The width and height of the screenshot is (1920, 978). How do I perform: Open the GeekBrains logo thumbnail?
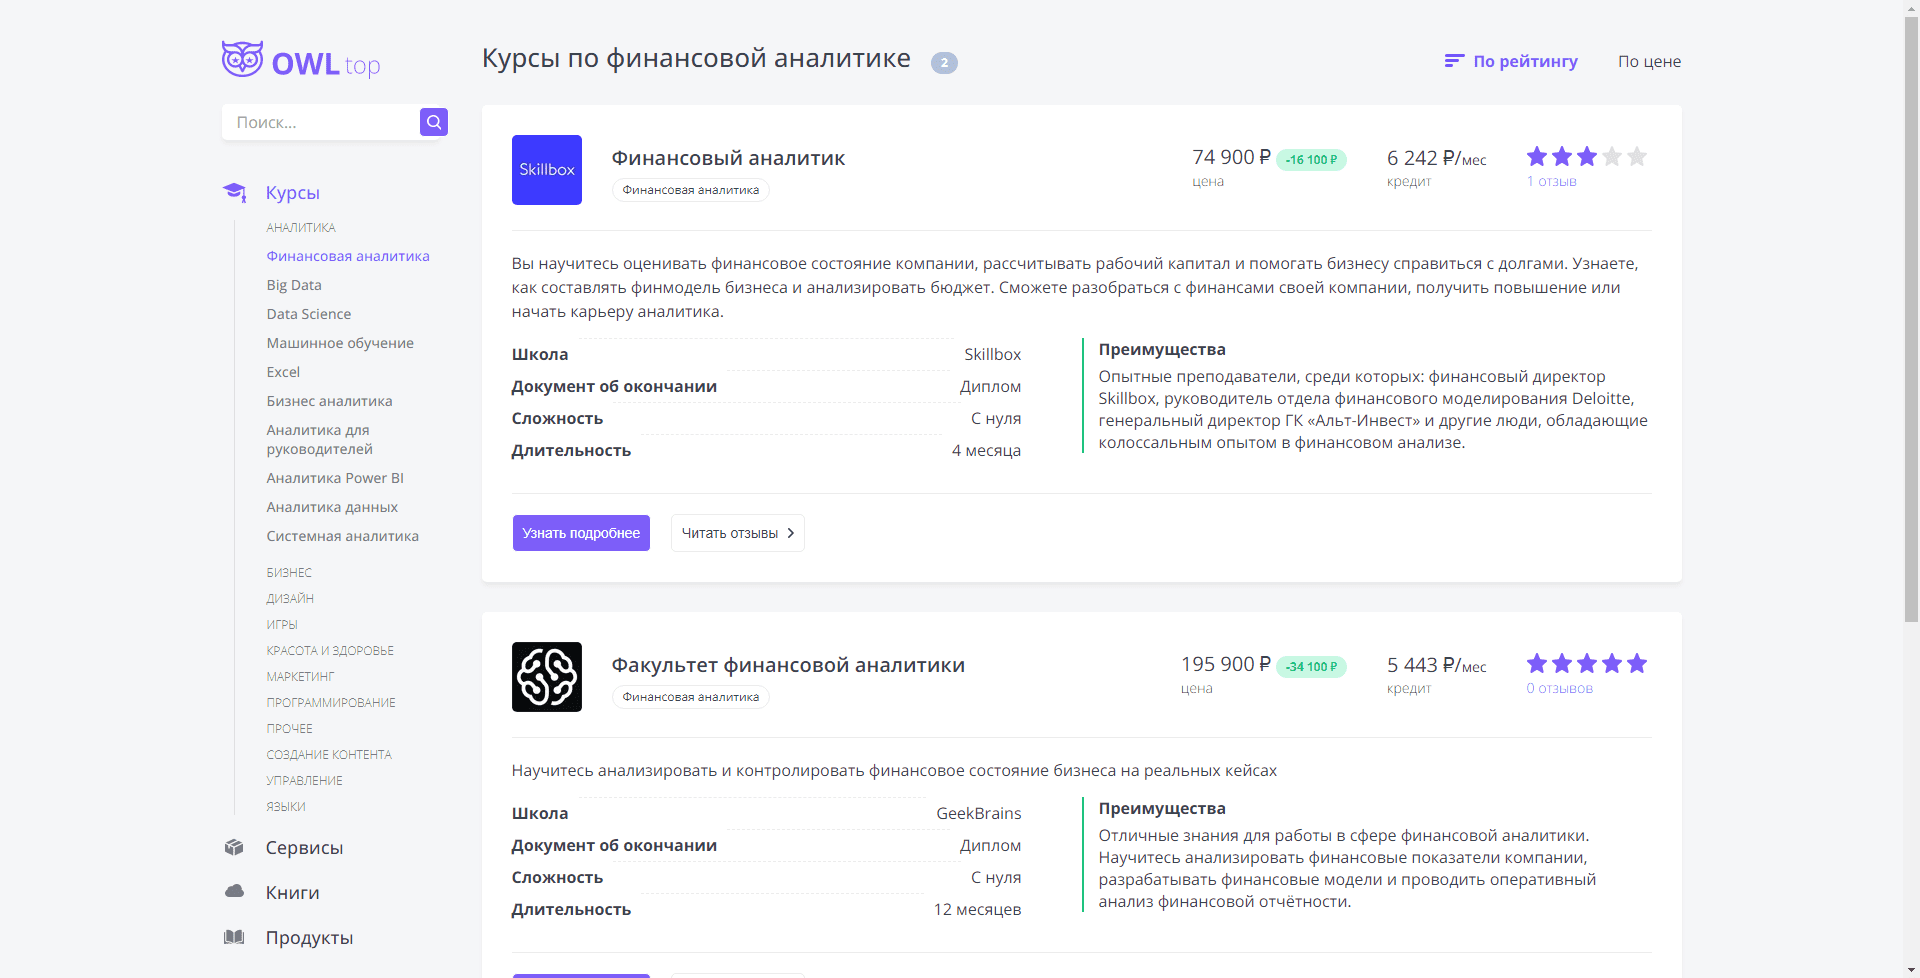point(546,676)
